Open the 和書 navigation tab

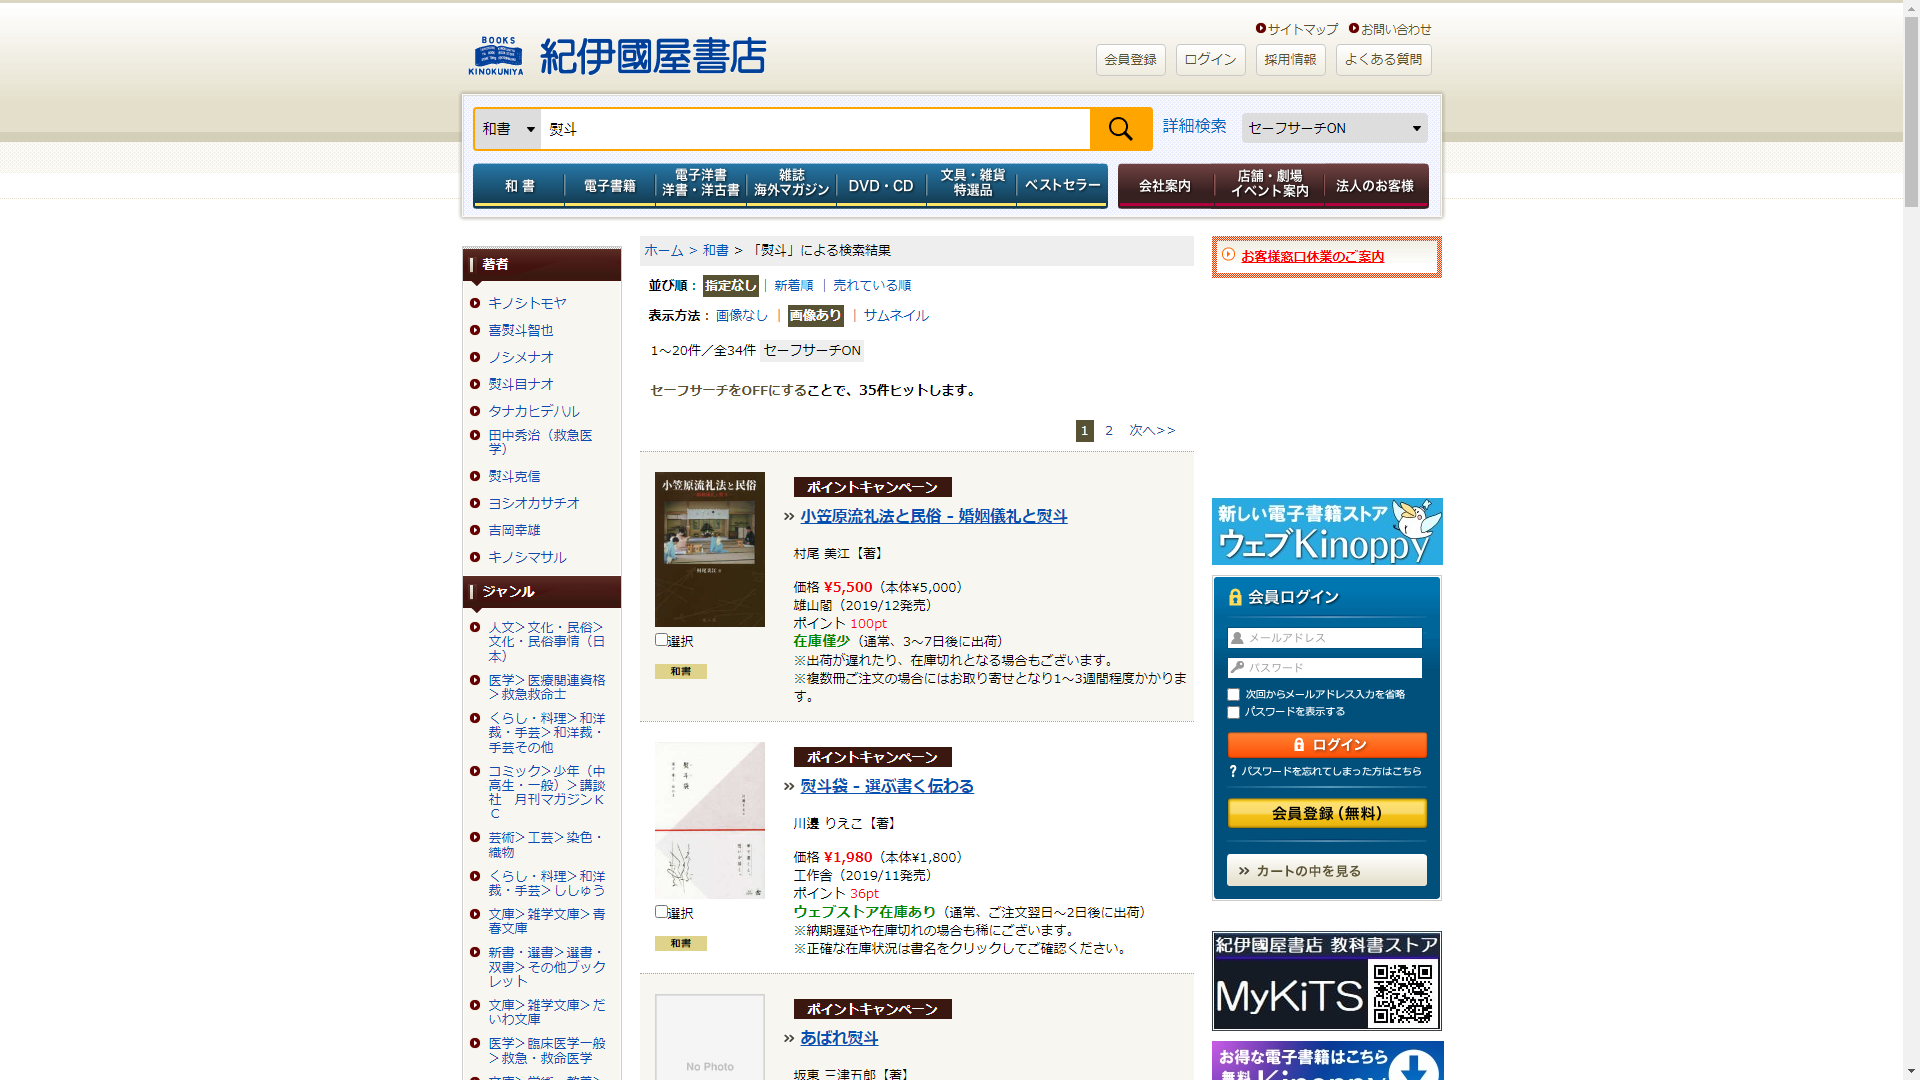[x=519, y=186]
